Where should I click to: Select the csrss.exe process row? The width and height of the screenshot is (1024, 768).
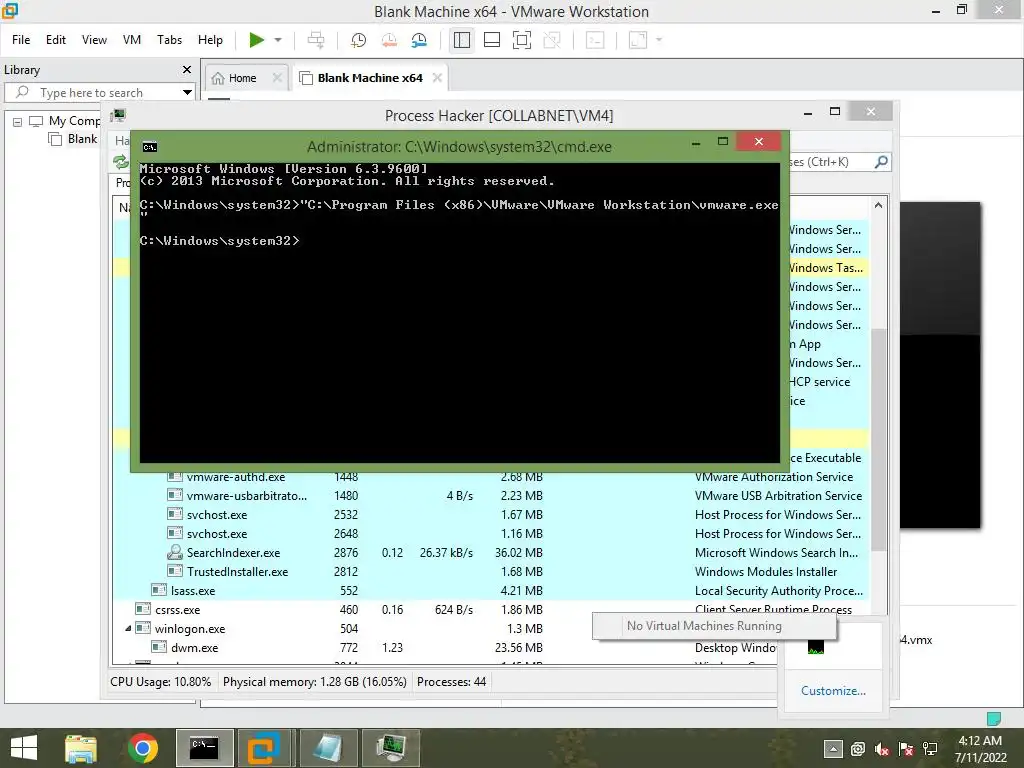(x=491, y=610)
